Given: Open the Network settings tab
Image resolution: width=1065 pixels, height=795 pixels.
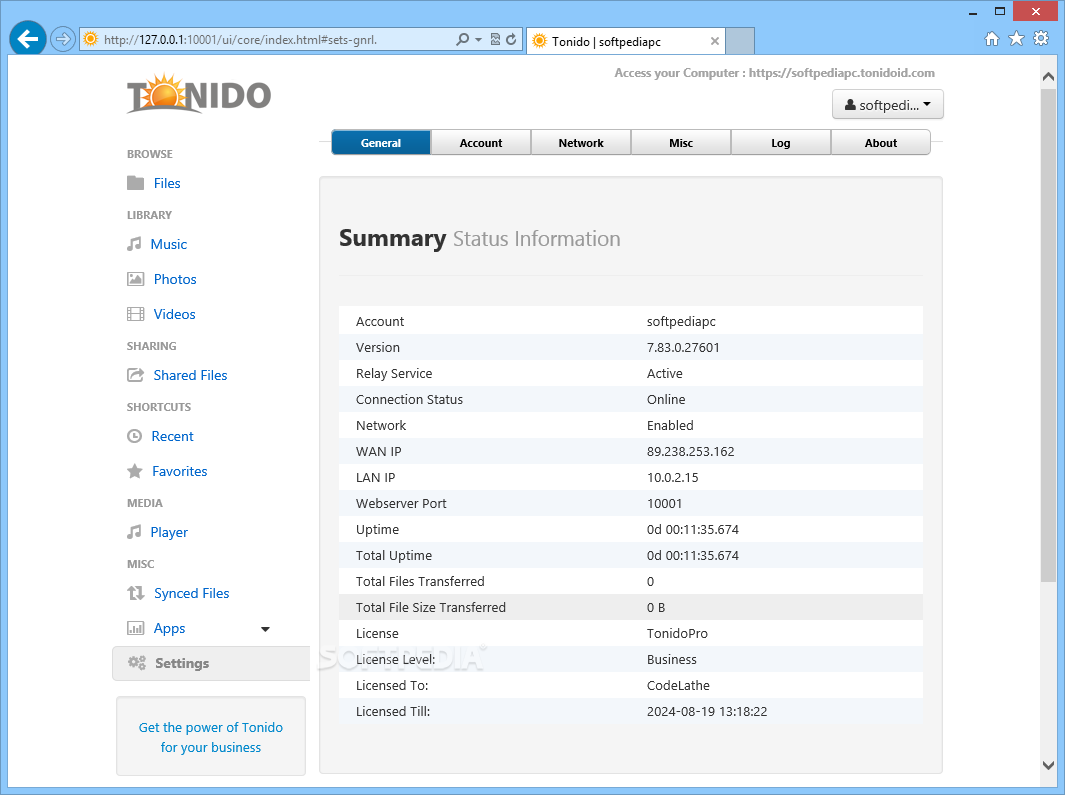Looking at the screenshot, I should pos(581,143).
